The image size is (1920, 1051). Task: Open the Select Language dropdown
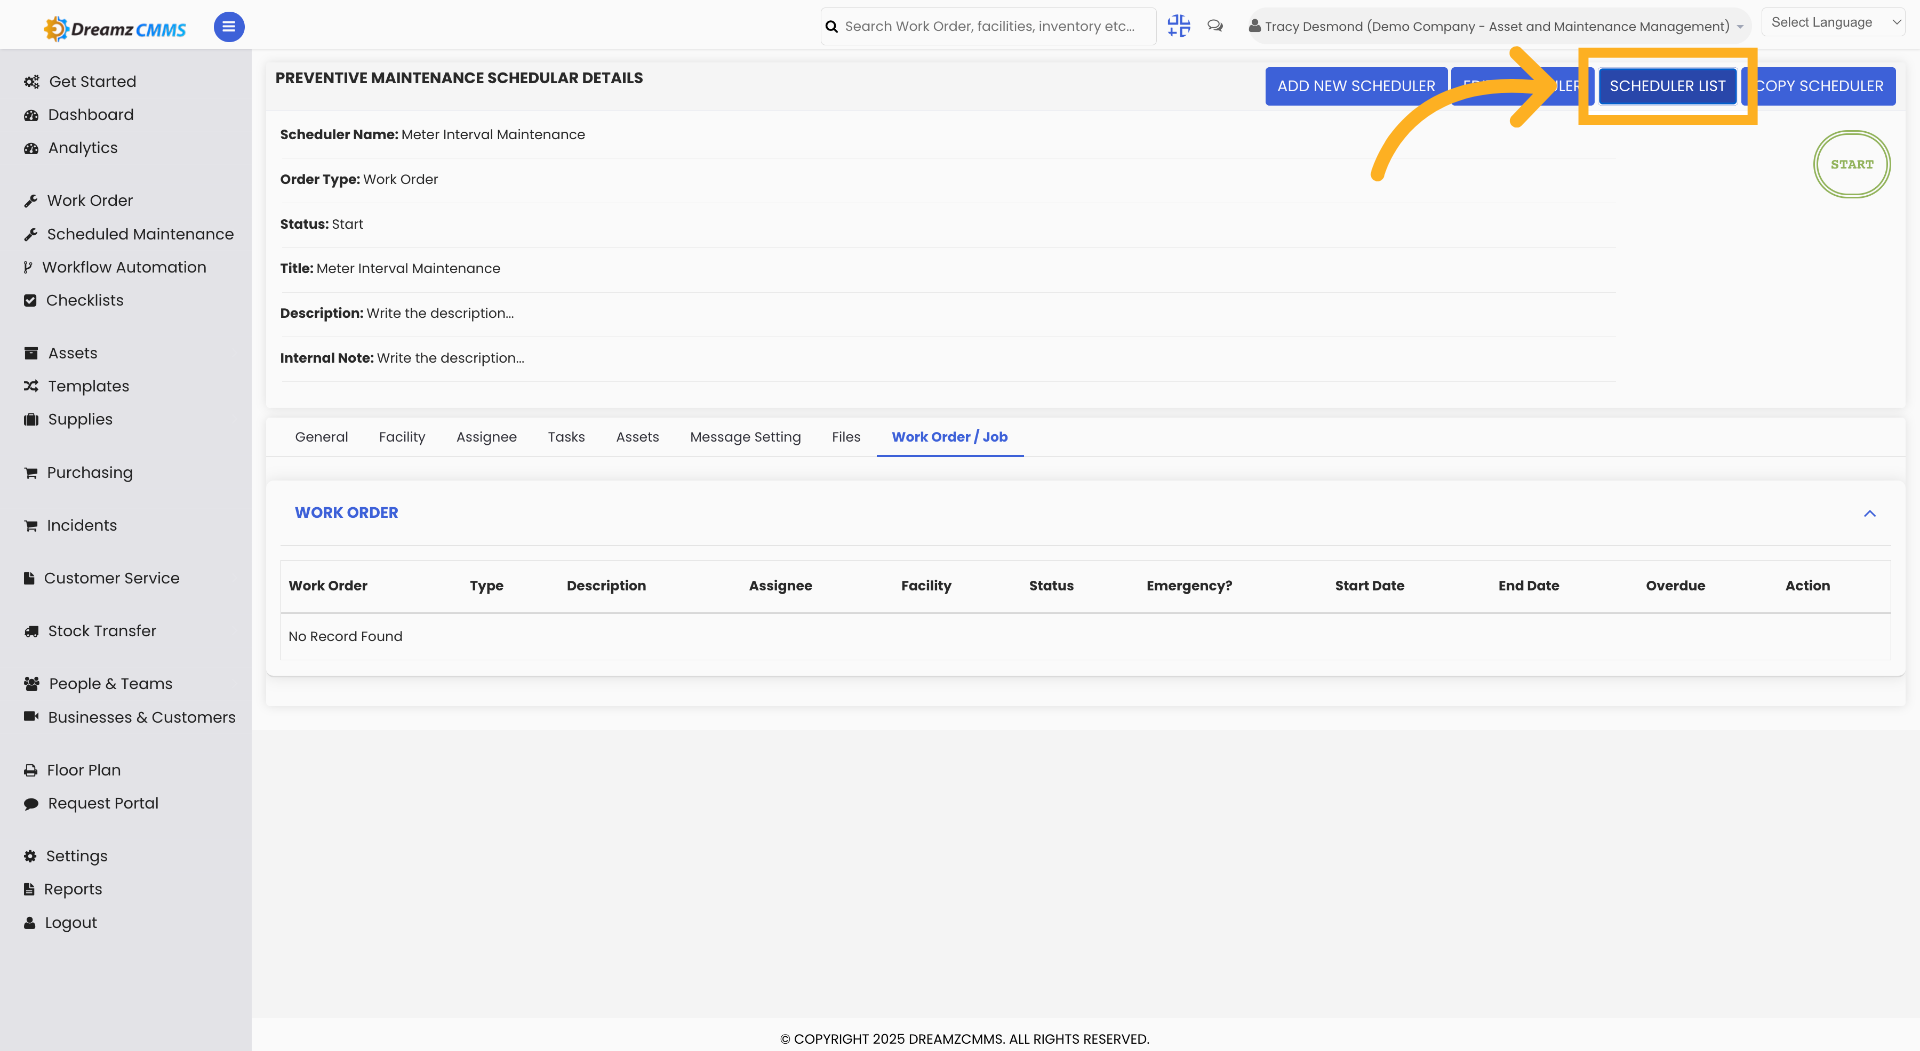1834,22
